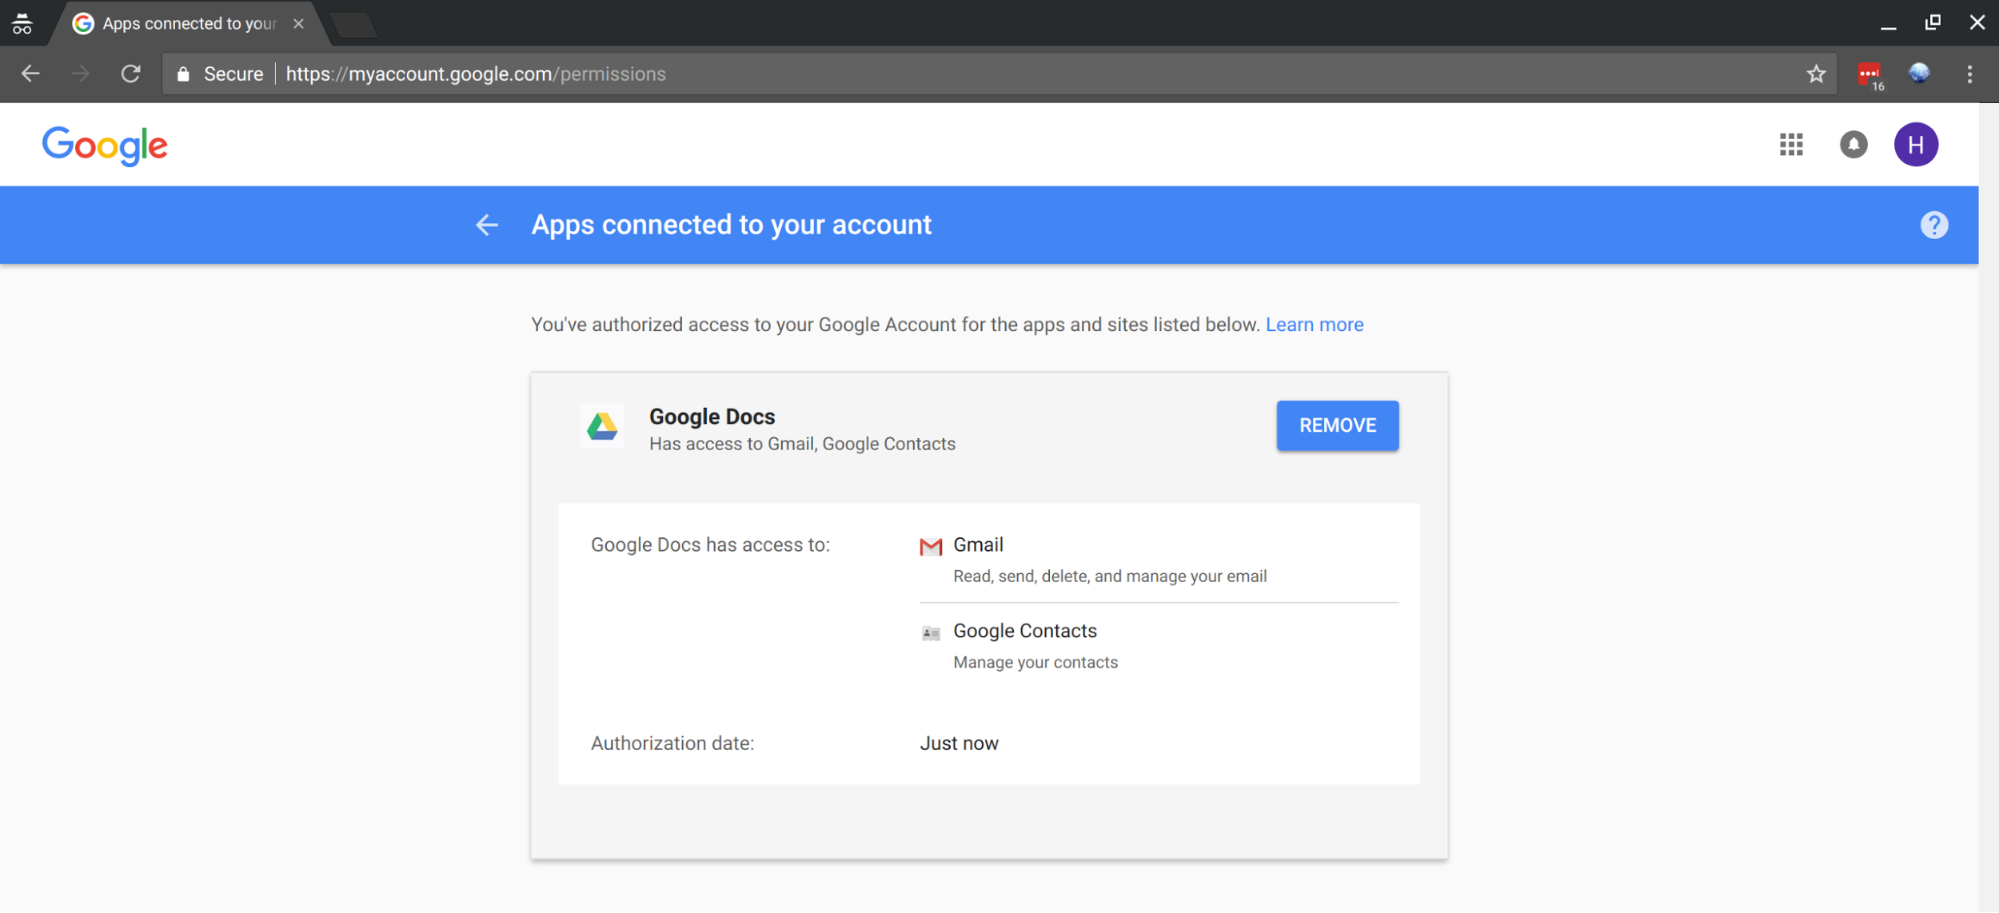Click the Gmail icon

[931, 546]
